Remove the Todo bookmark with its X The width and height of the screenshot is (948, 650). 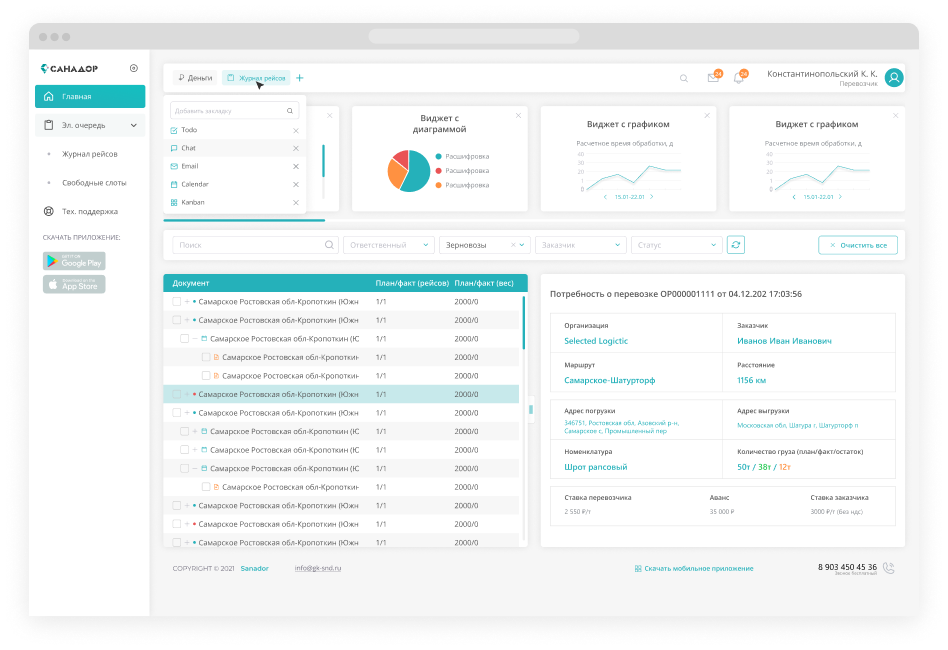(x=295, y=131)
